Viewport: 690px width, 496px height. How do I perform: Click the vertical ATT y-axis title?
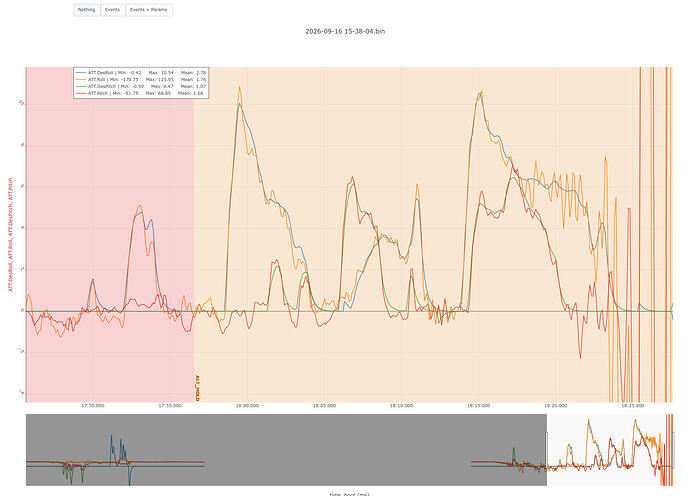pos(11,235)
